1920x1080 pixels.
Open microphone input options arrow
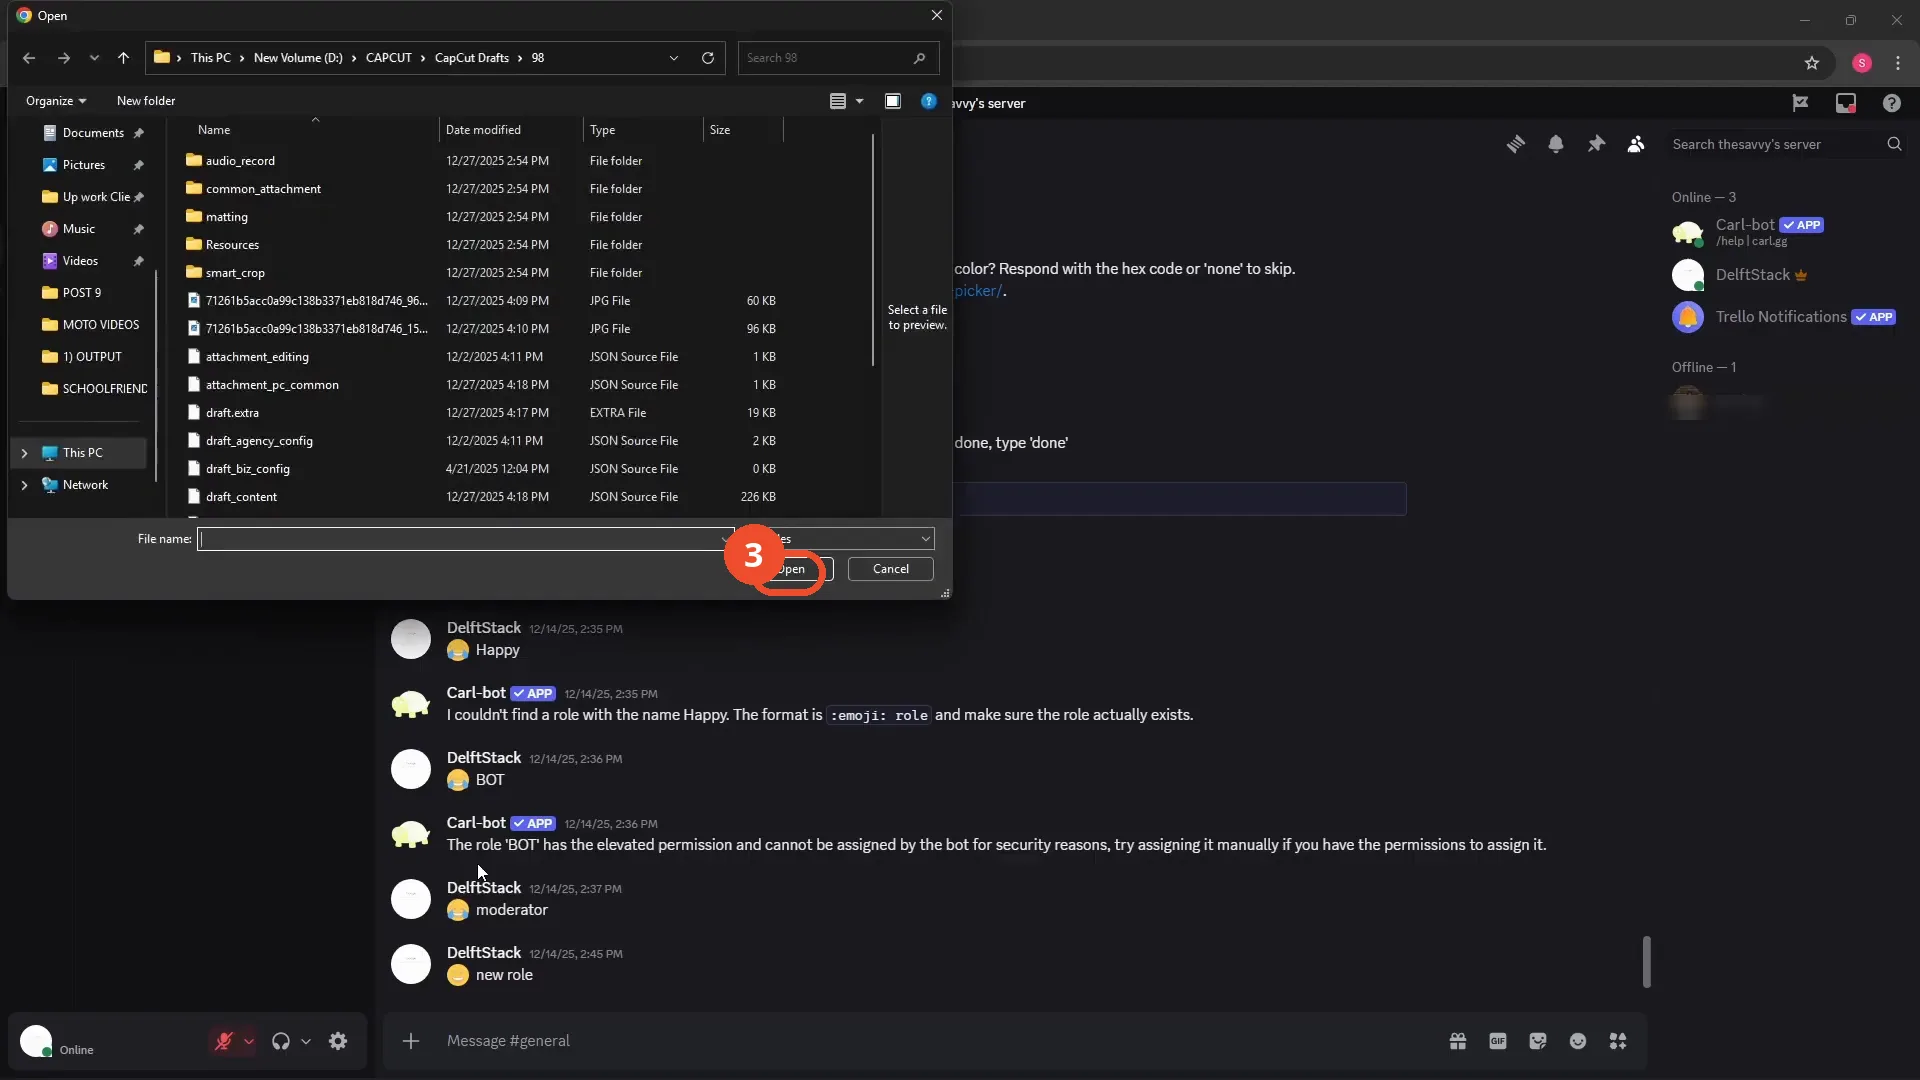tap(249, 1041)
